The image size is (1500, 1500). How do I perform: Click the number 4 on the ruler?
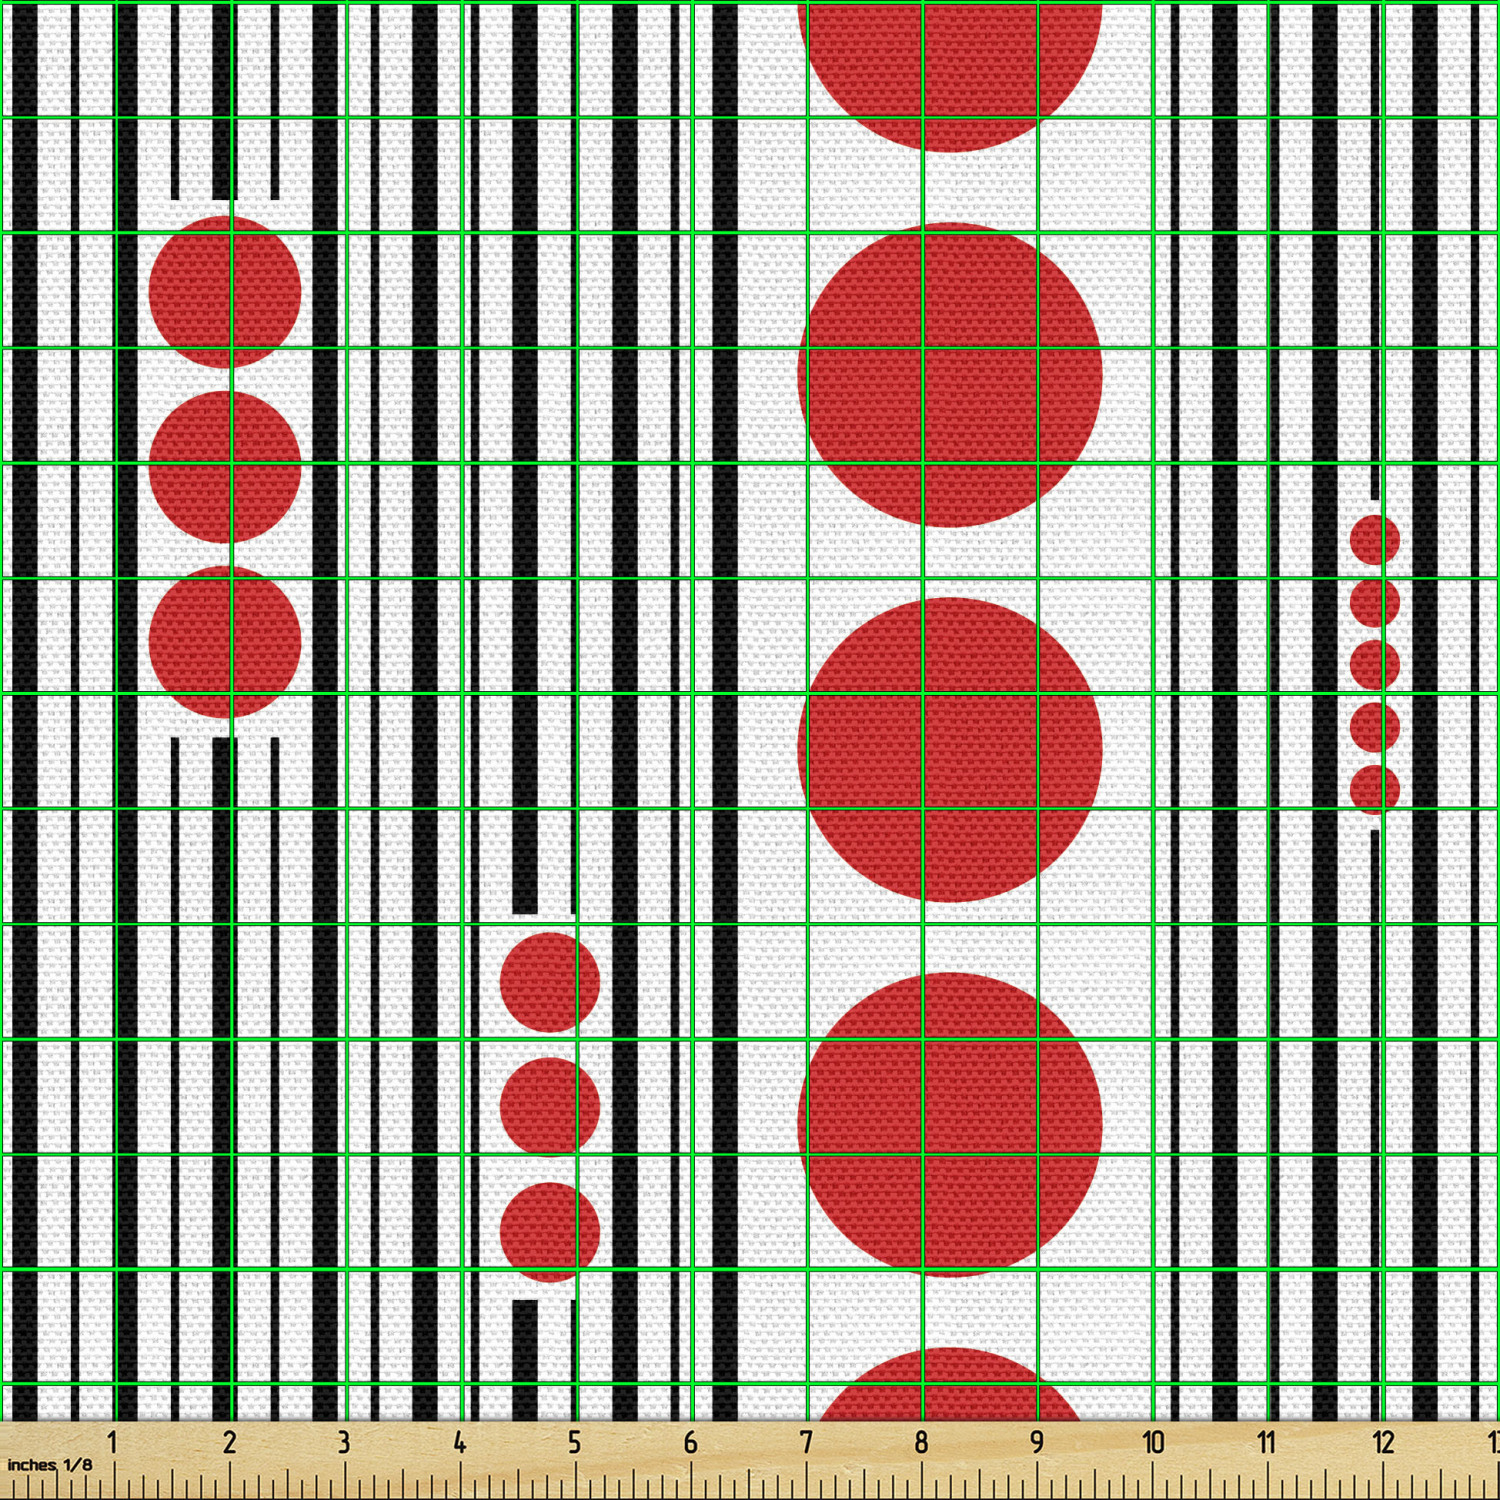coord(459,1442)
